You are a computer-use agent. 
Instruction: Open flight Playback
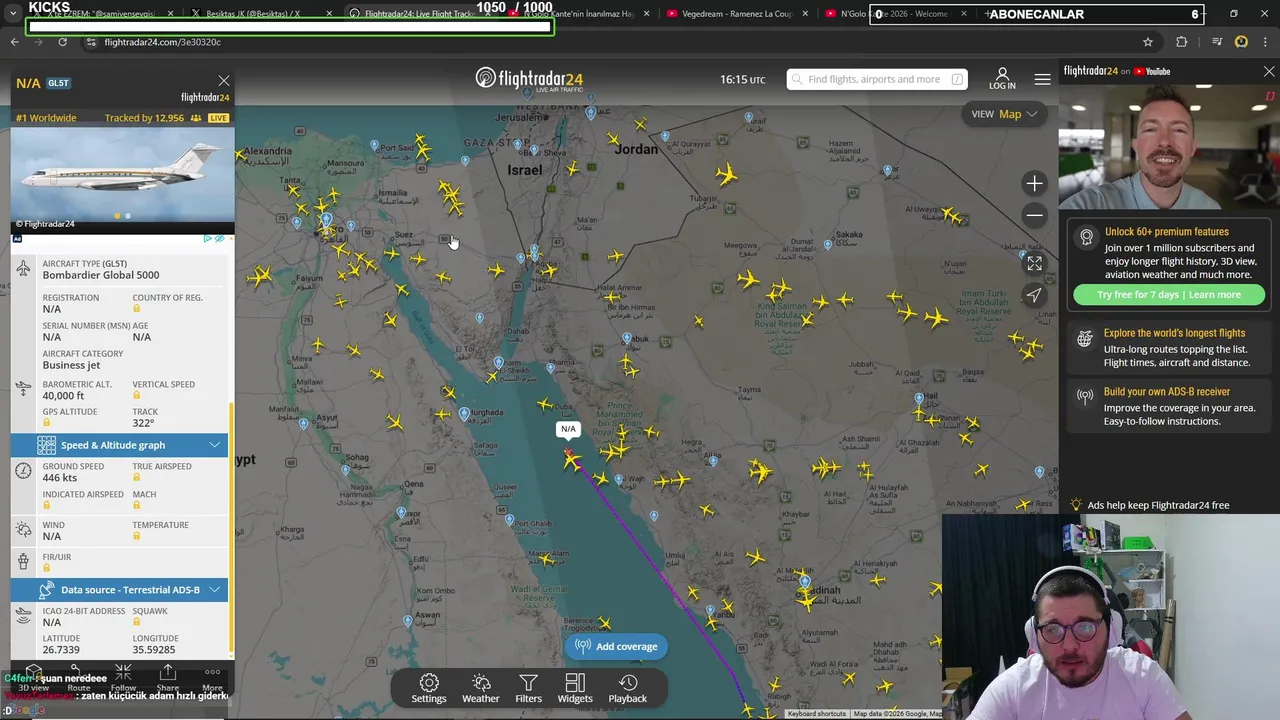coord(628,688)
